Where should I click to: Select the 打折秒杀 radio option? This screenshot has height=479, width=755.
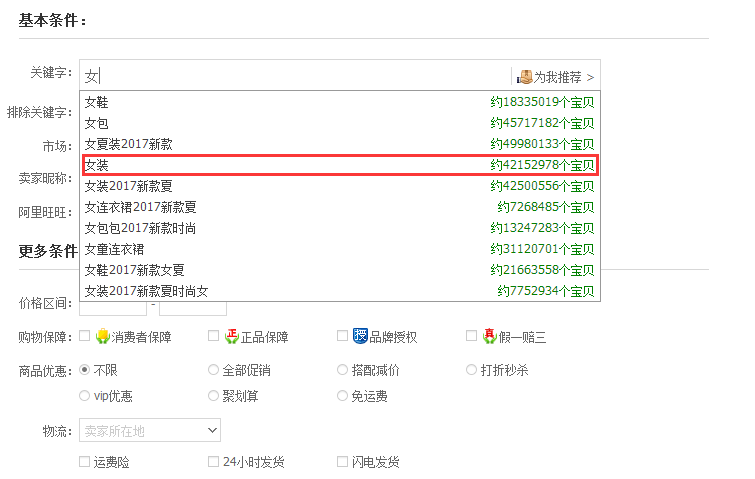click(x=472, y=370)
